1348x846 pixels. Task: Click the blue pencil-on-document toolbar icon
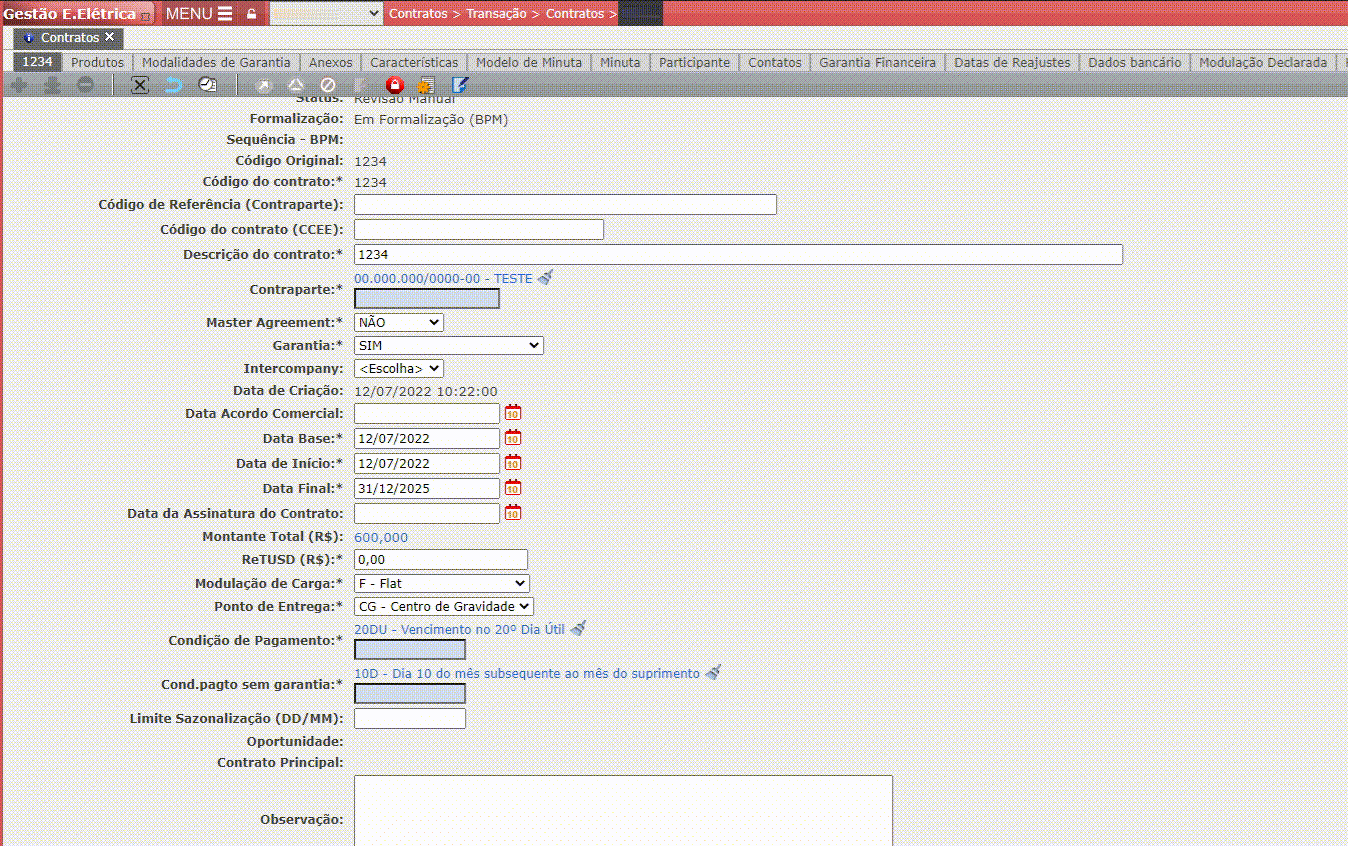(x=459, y=85)
